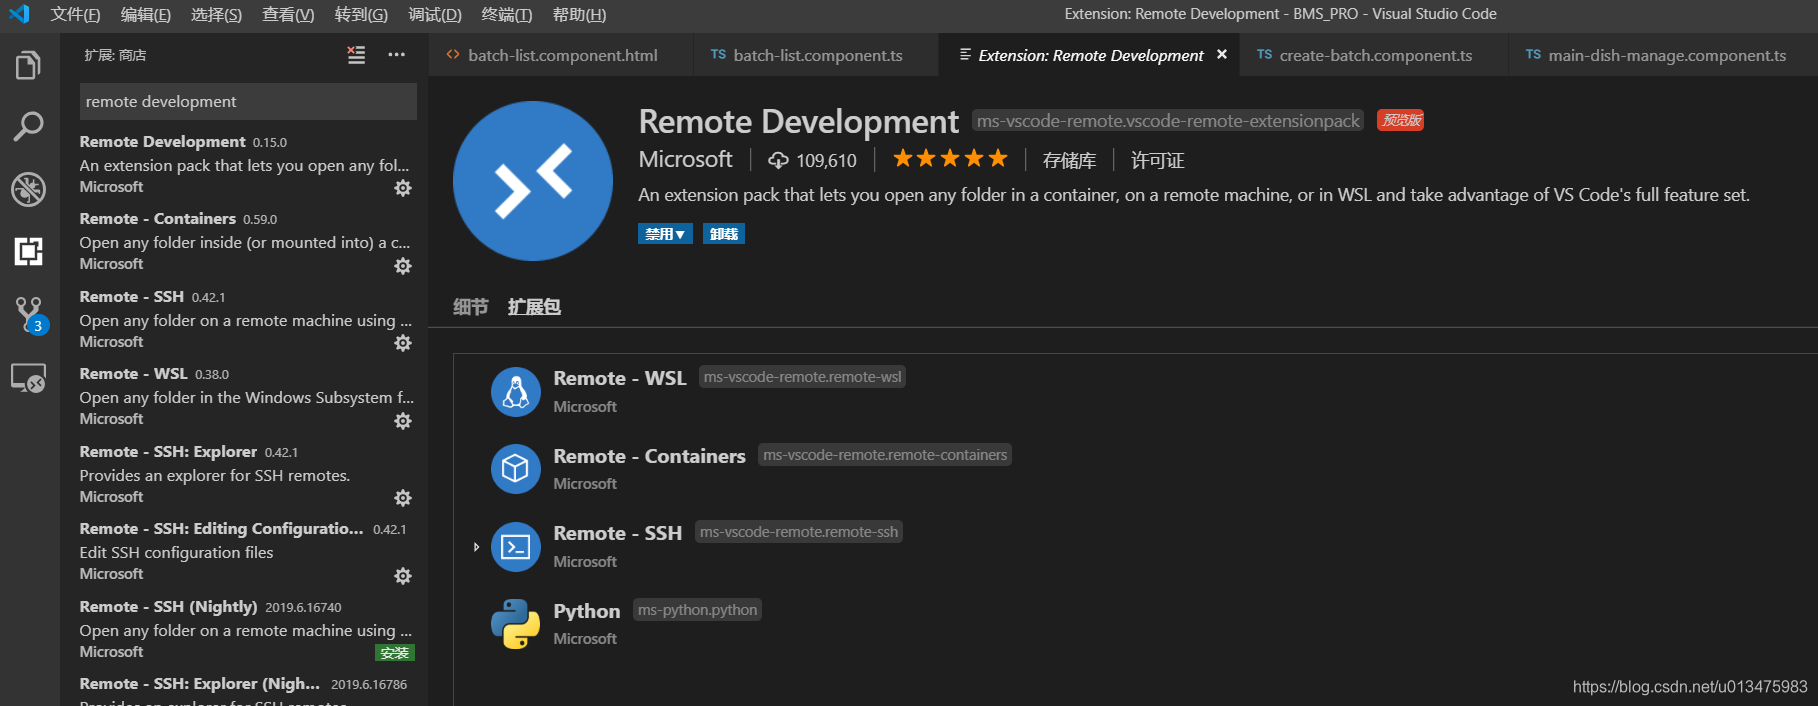Select Remote - SSH: Explorer (Nightly) in list
This screenshot has height=706, width=1818.
[x=245, y=690]
